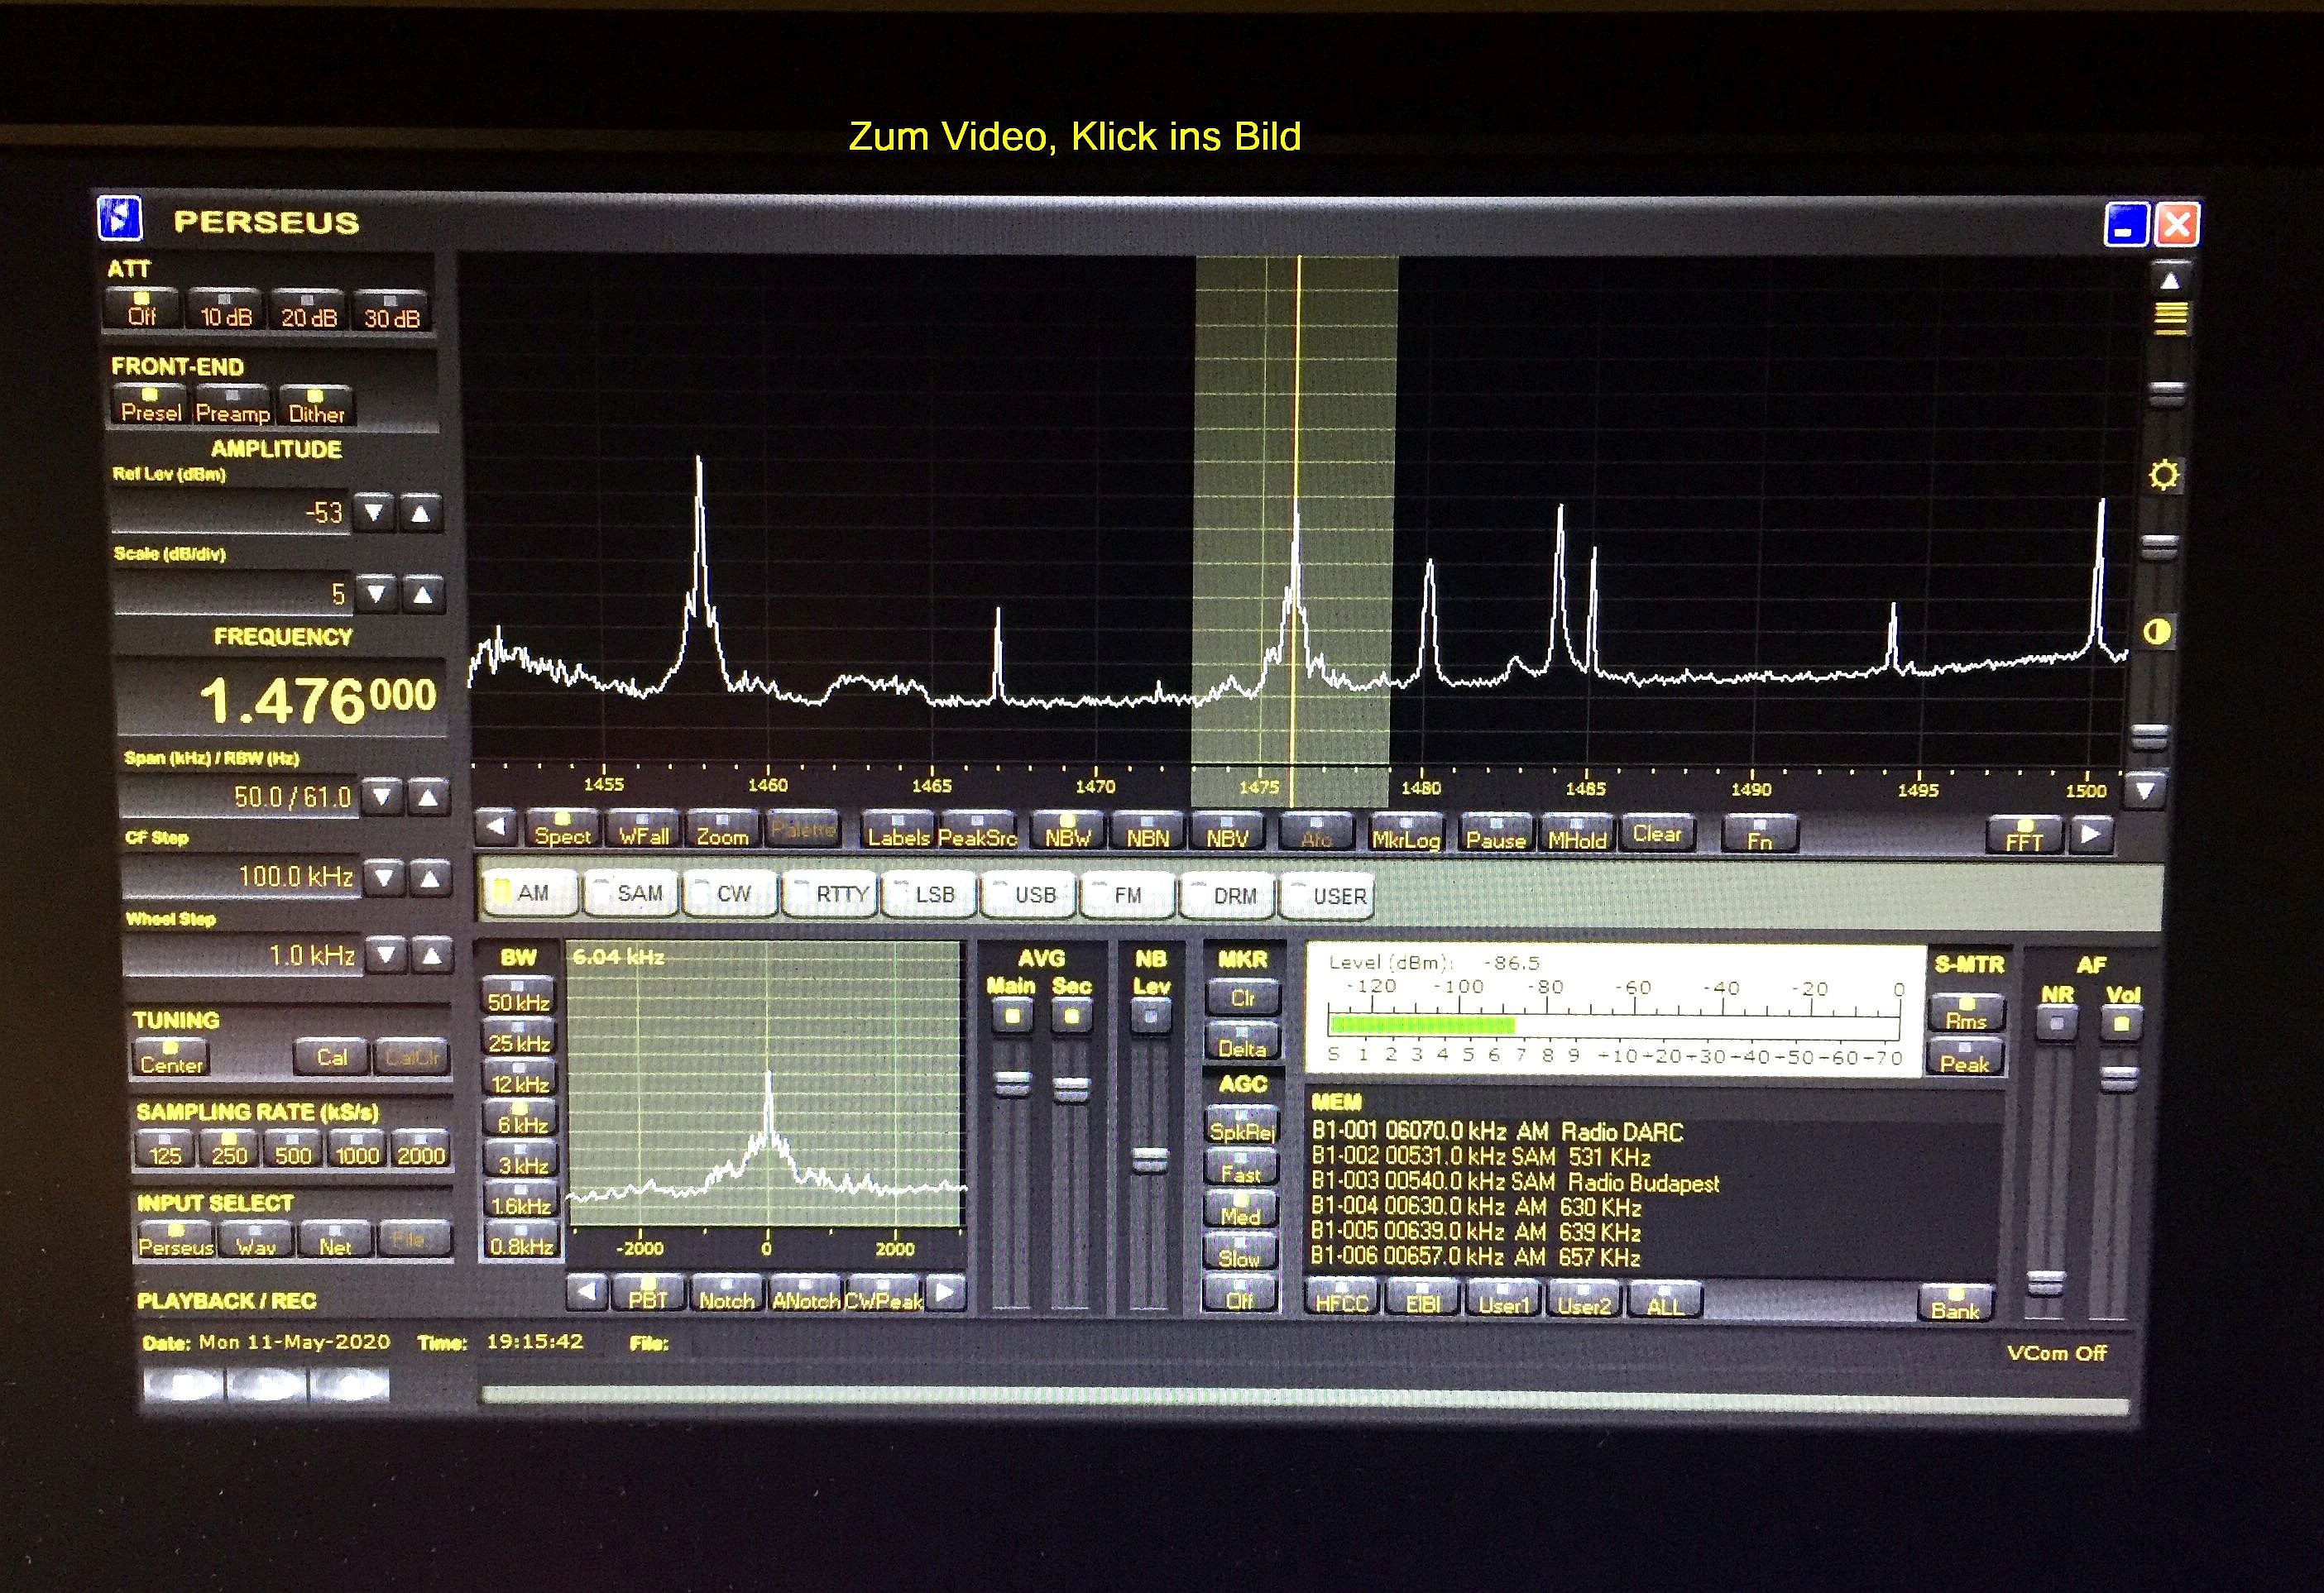Pause the spectrum display

tap(1496, 833)
